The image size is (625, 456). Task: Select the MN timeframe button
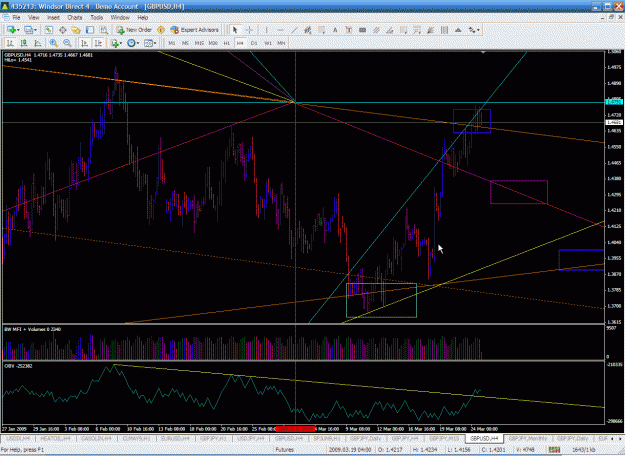(281, 43)
